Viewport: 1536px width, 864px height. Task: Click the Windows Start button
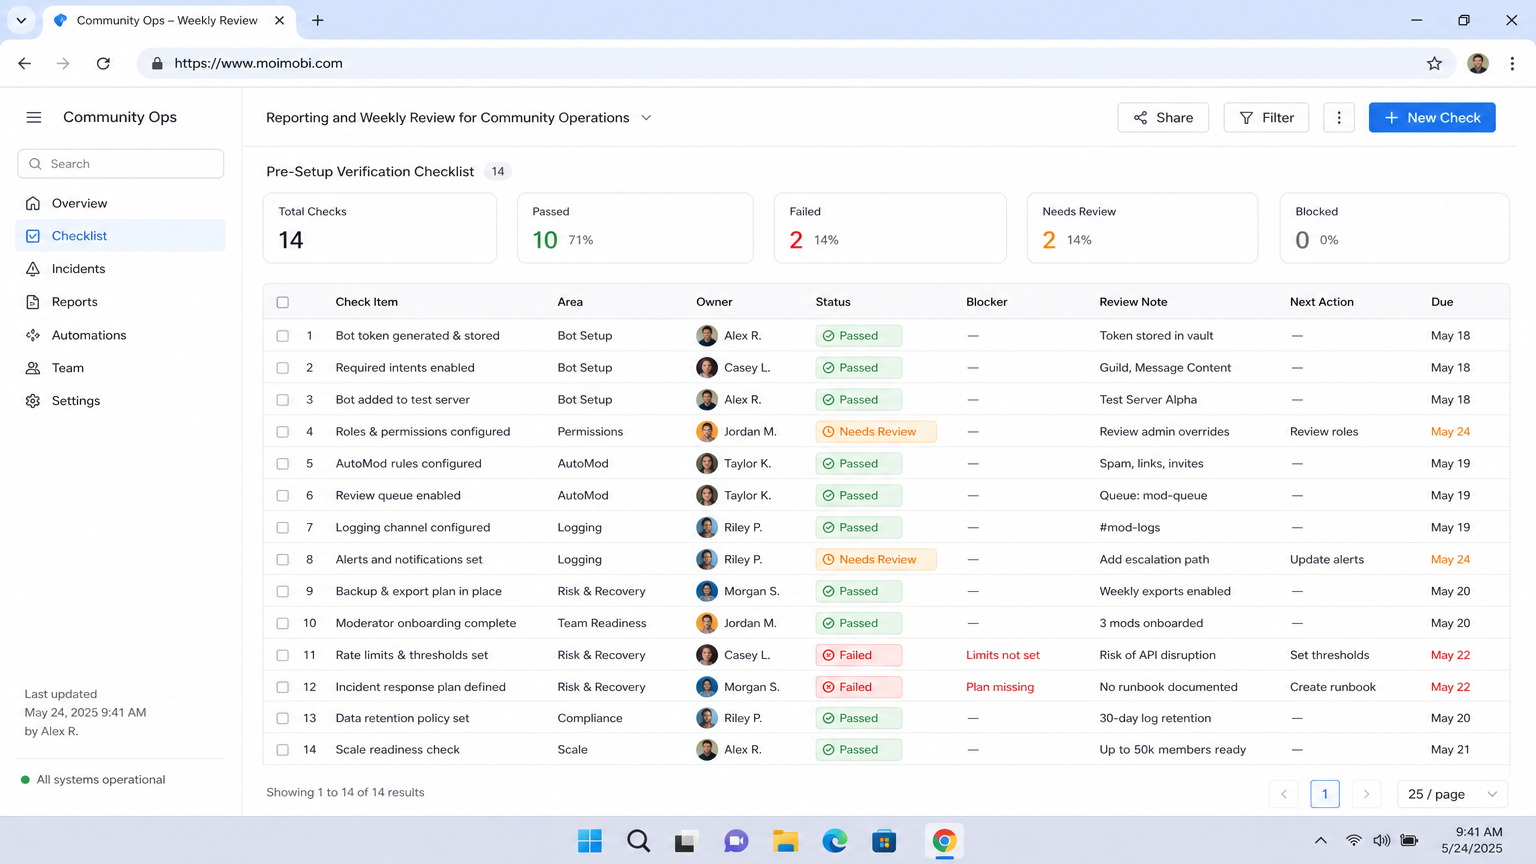click(x=590, y=841)
